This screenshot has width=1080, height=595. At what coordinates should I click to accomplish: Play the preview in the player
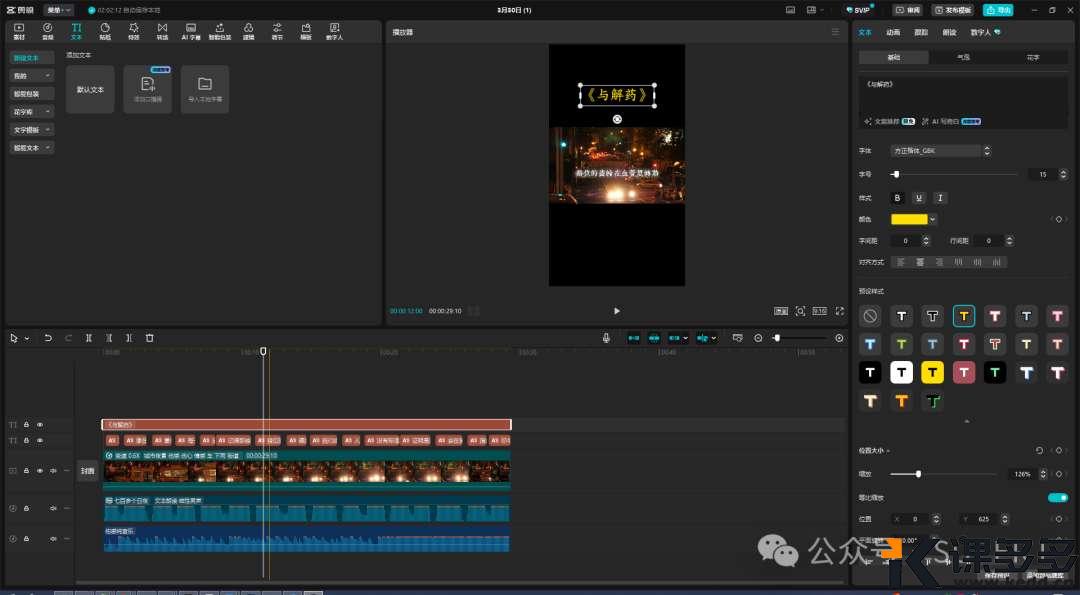(616, 311)
